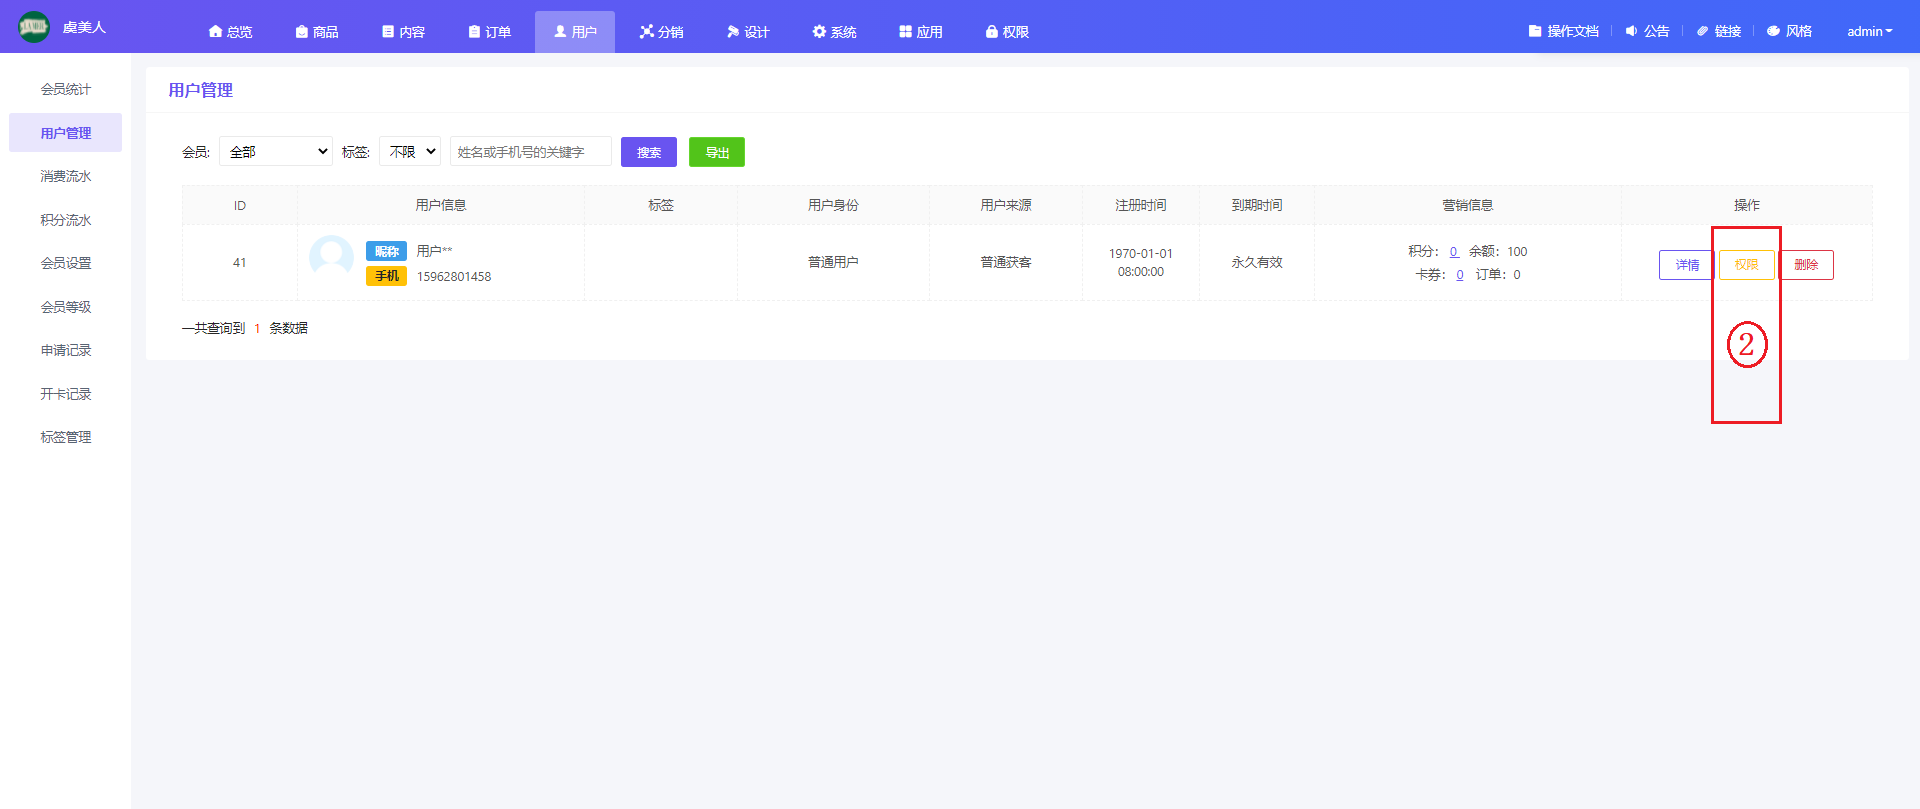Image resolution: width=1920 pixels, height=809 pixels.
Task: Open the 设计 design icon
Action: tap(733, 32)
